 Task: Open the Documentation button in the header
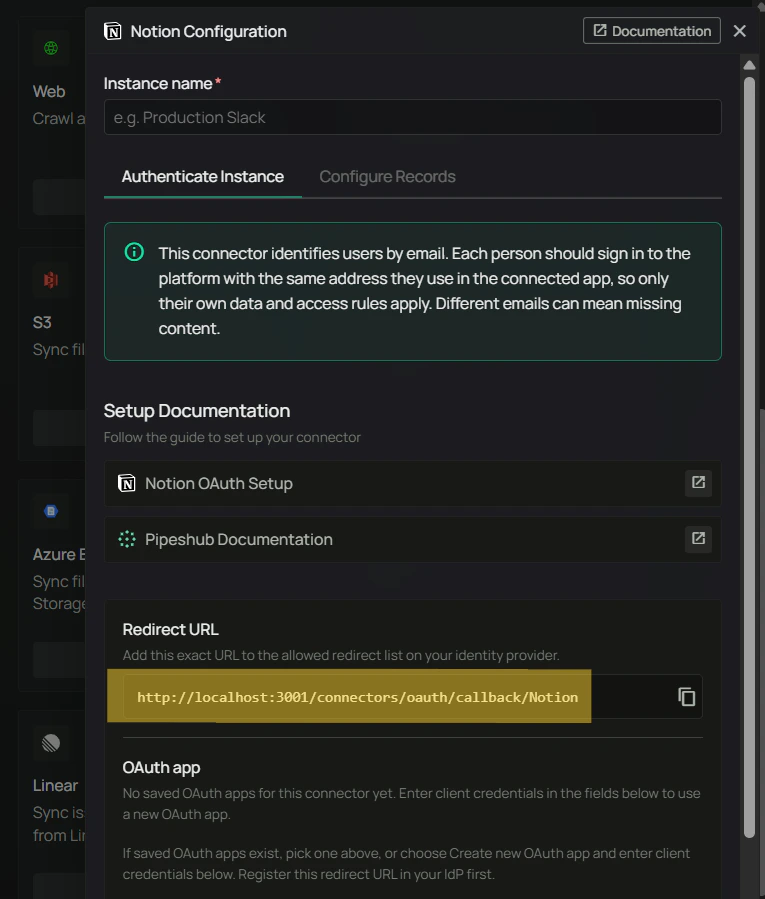click(651, 31)
